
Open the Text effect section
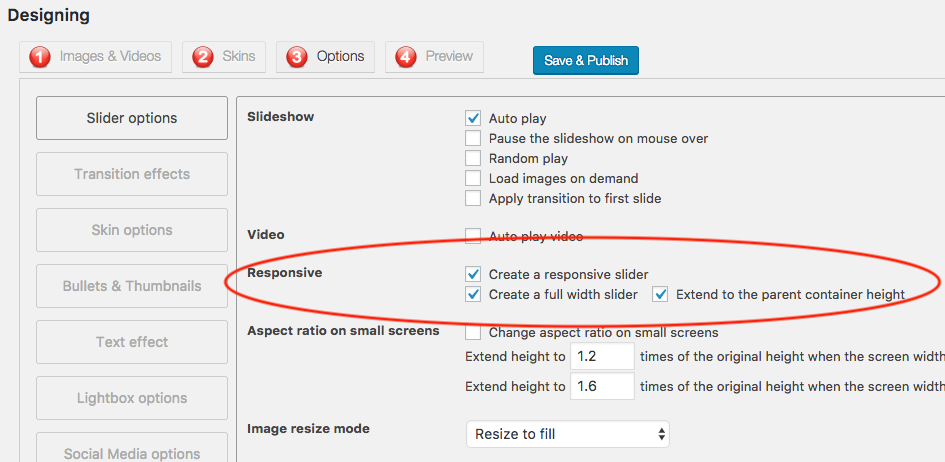[x=132, y=342]
